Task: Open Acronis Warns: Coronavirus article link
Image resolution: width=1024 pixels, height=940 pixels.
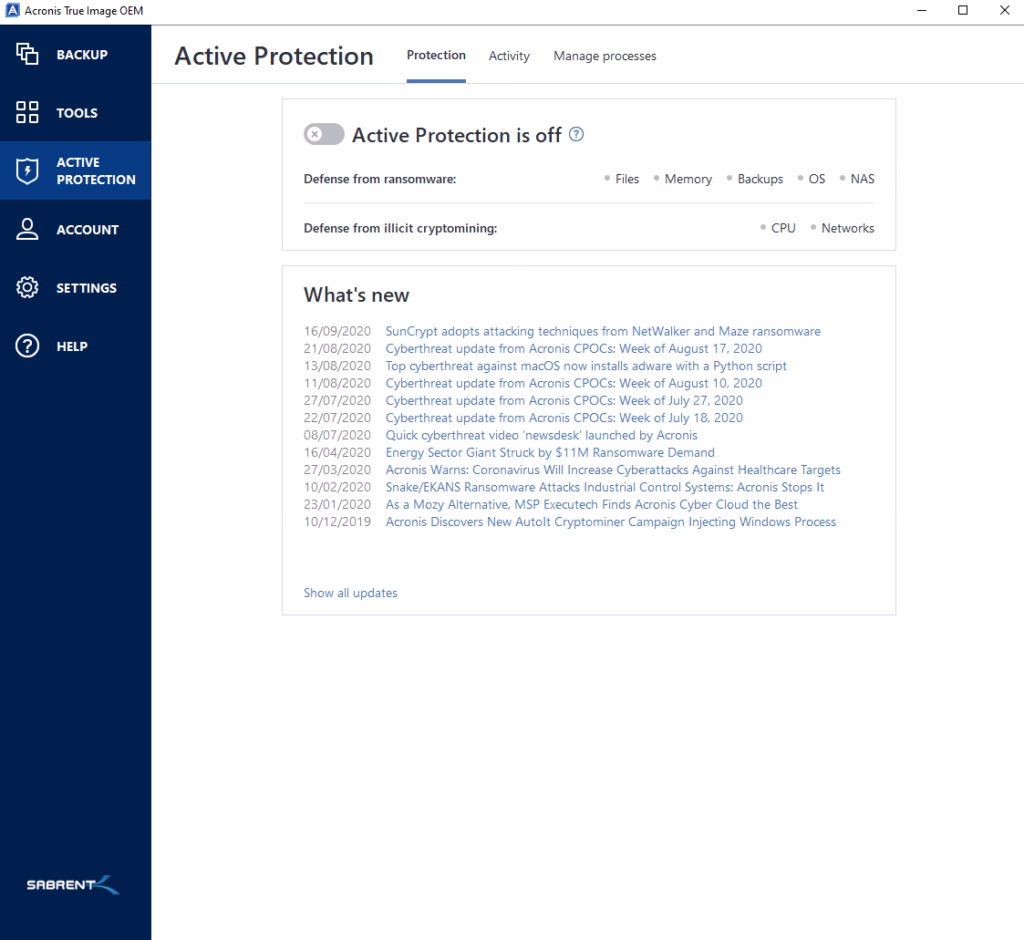Action: (x=613, y=470)
